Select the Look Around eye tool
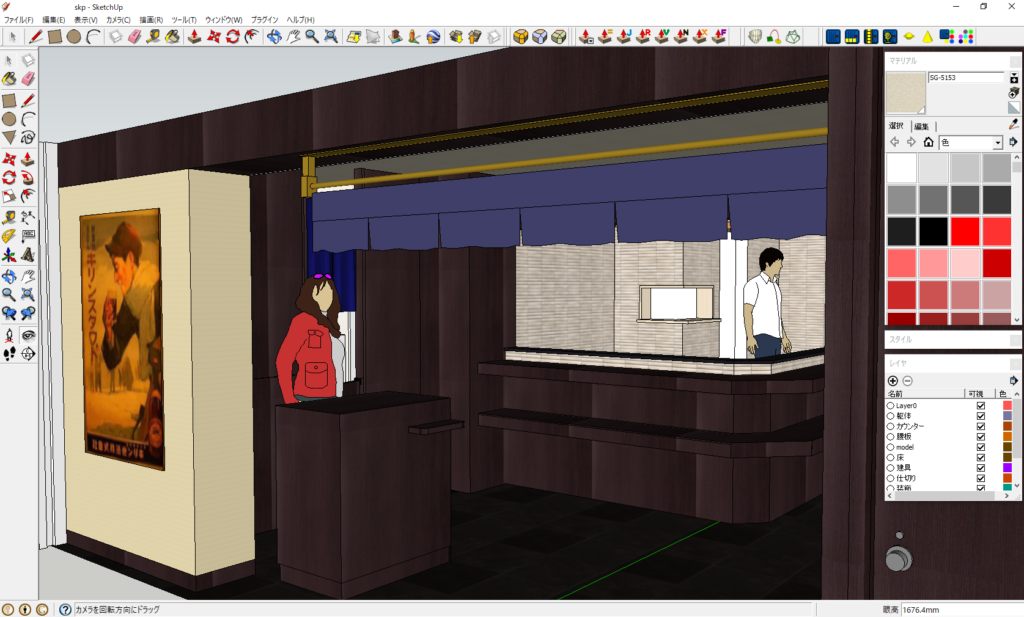The width and height of the screenshot is (1024, 617). pyautogui.click(x=28, y=336)
